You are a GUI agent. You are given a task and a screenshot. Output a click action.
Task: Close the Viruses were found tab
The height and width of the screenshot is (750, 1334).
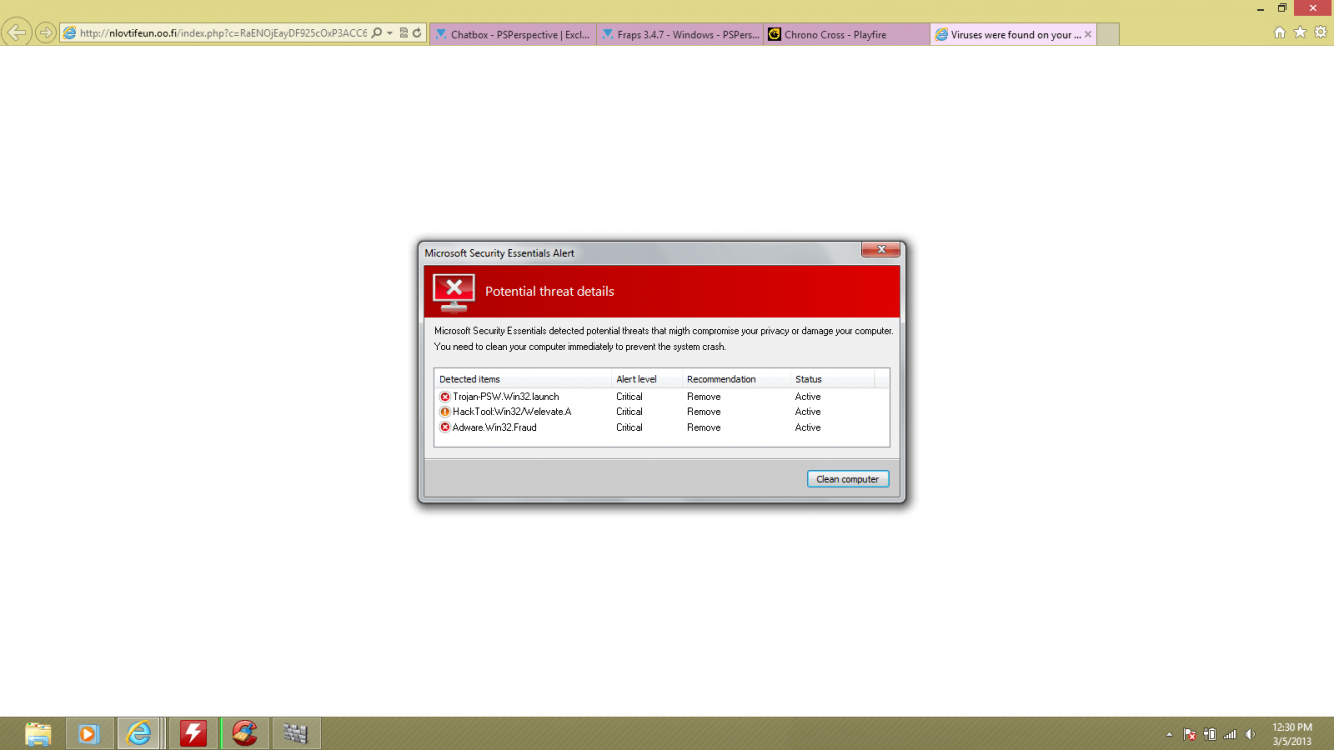pyautogui.click(x=1088, y=34)
